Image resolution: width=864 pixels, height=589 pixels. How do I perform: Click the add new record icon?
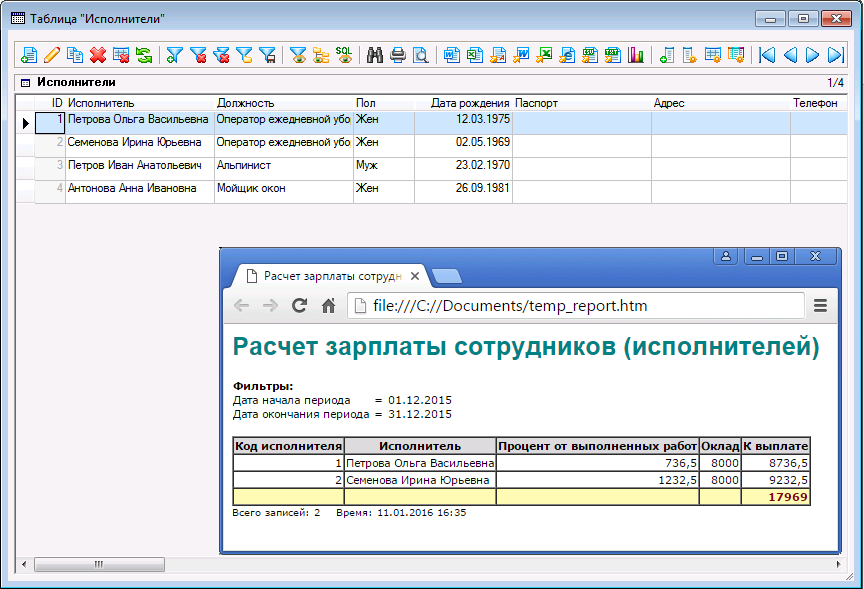(28, 55)
